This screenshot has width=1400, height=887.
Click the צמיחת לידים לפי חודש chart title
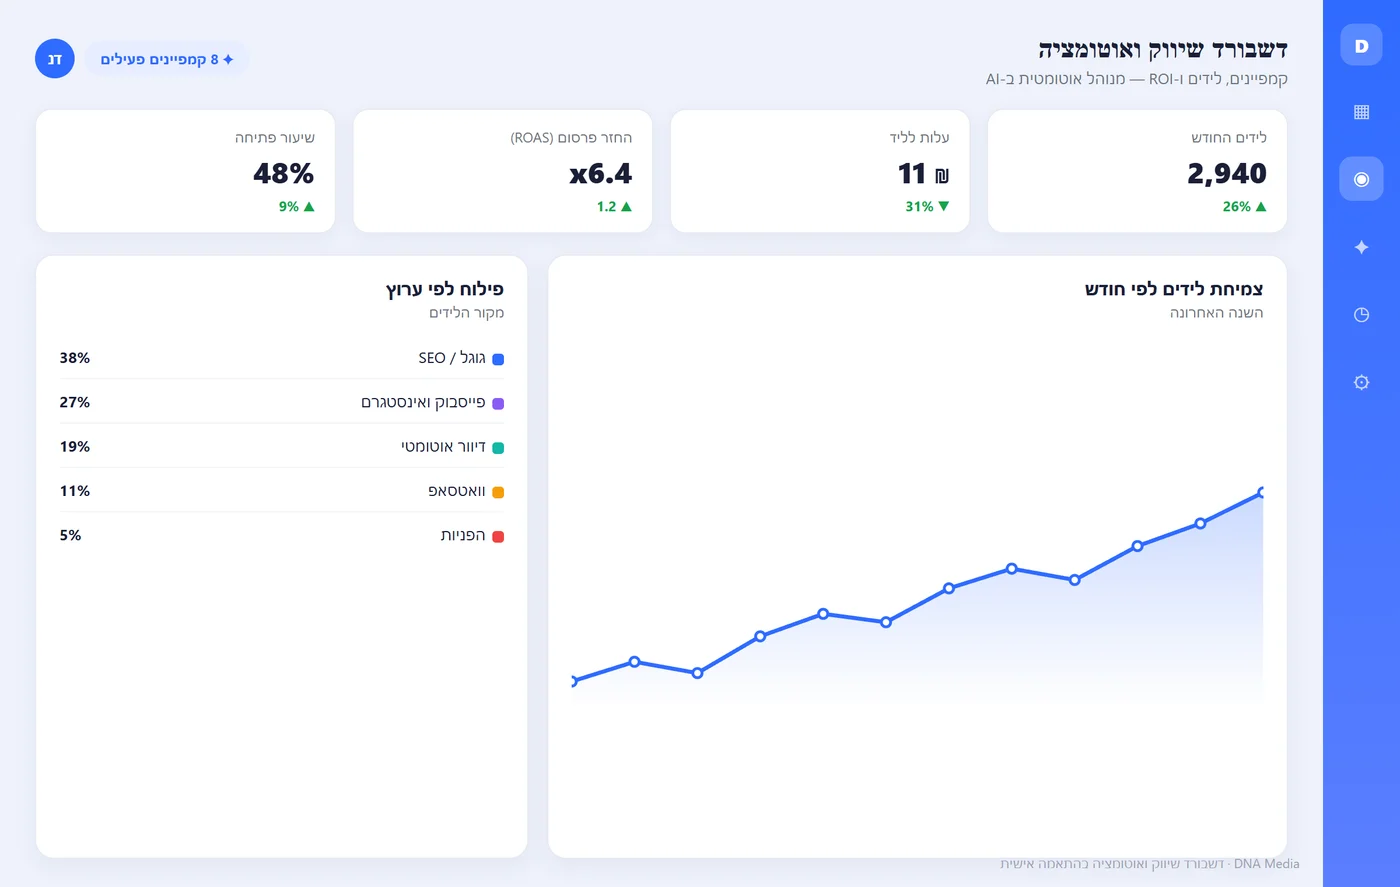[1174, 289]
